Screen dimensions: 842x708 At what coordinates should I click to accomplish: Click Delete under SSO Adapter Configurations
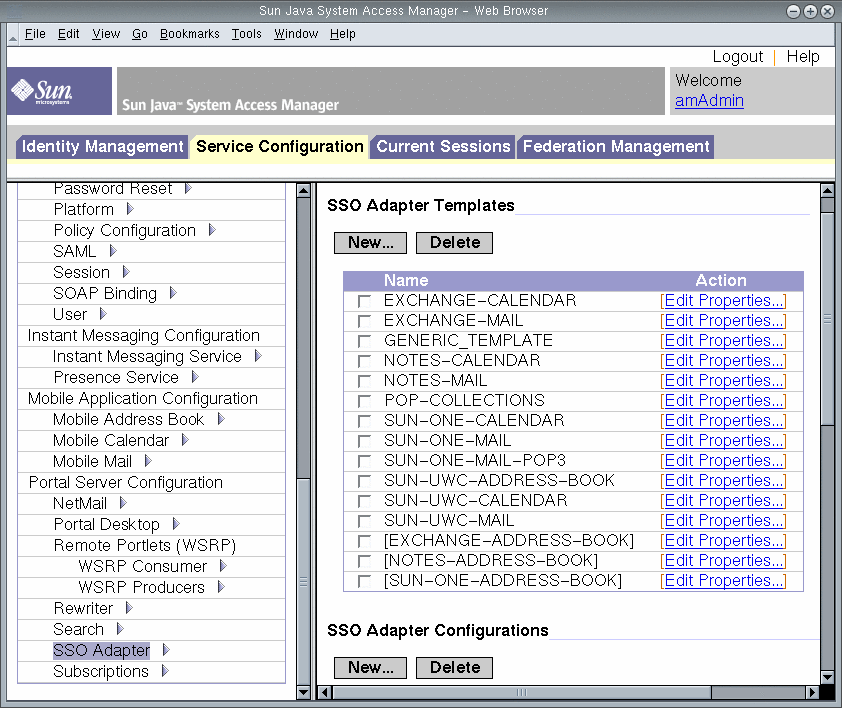click(x=454, y=668)
